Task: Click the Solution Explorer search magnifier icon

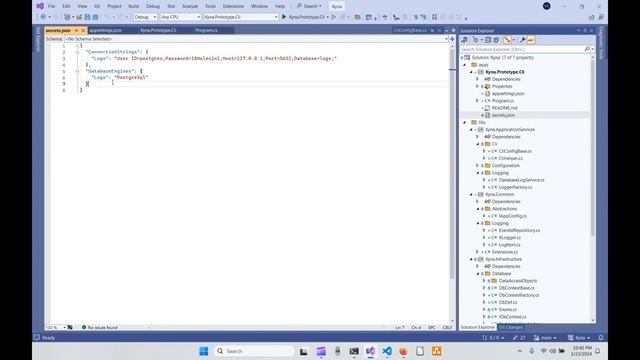Action: [x=587, y=49]
